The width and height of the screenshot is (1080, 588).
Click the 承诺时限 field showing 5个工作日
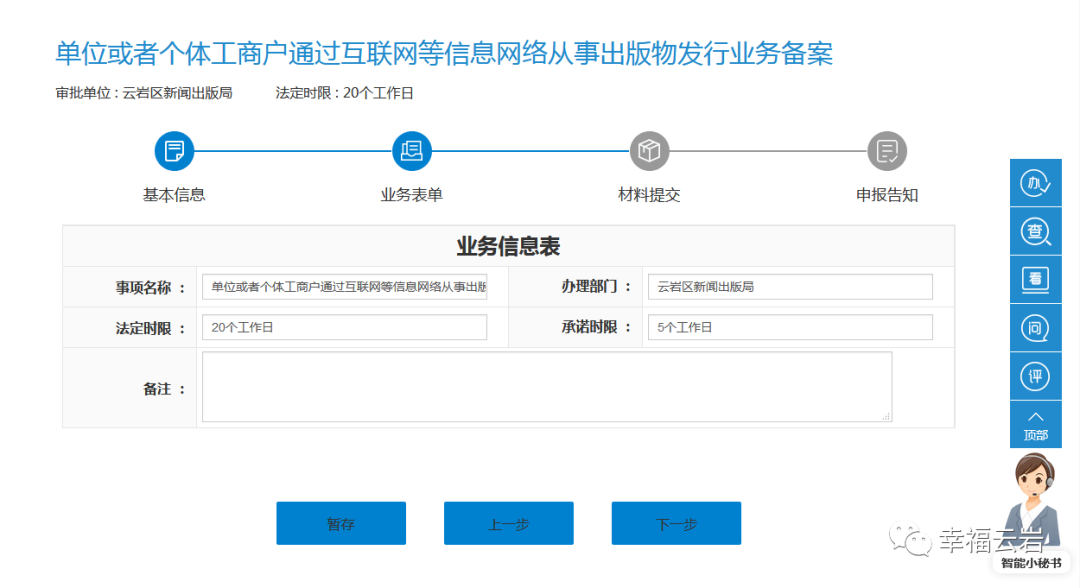pyautogui.click(x=790, y=327)
